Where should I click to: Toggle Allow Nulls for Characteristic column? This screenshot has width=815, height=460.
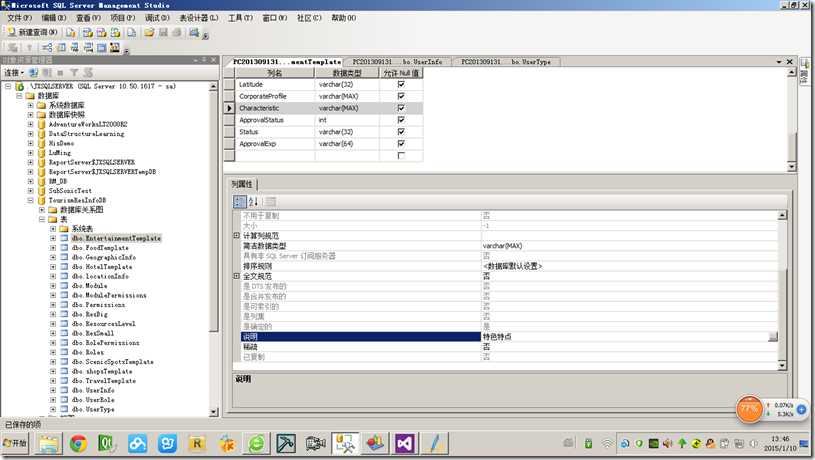tap(401, 108)
